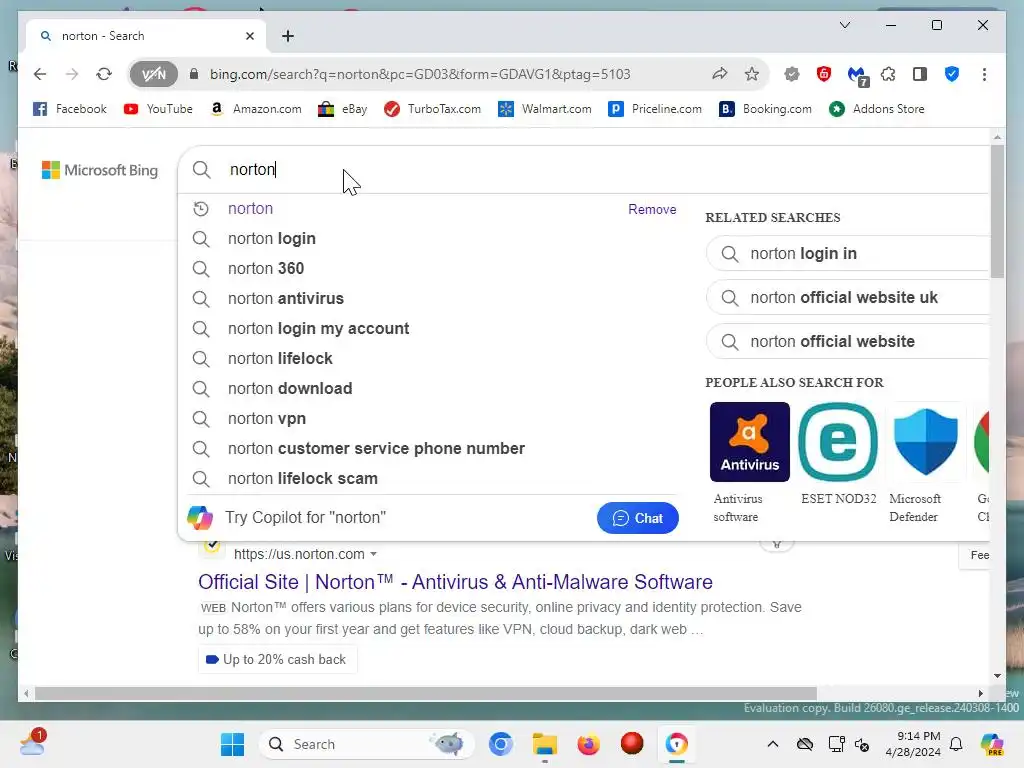Click 'Try Copilot for "norton"' text
Image resolution: width=1024 pixels, height=768 pixels.
pyautogui.click(x=306, y=518)
